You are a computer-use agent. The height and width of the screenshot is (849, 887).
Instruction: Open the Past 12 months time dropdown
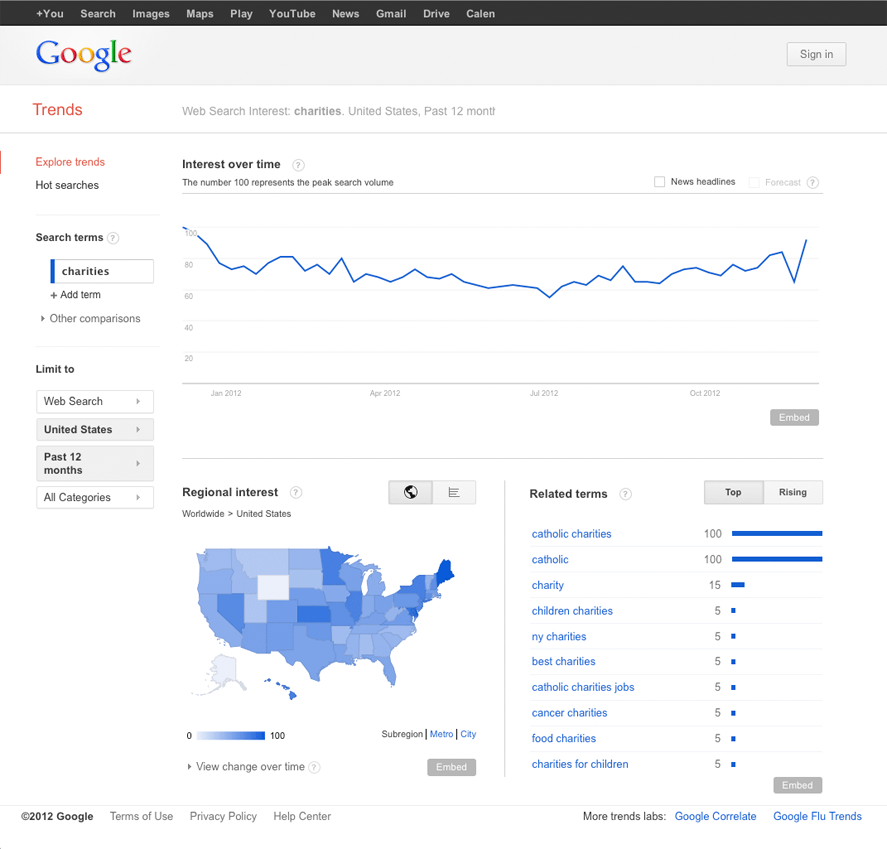tap(95, 463)
